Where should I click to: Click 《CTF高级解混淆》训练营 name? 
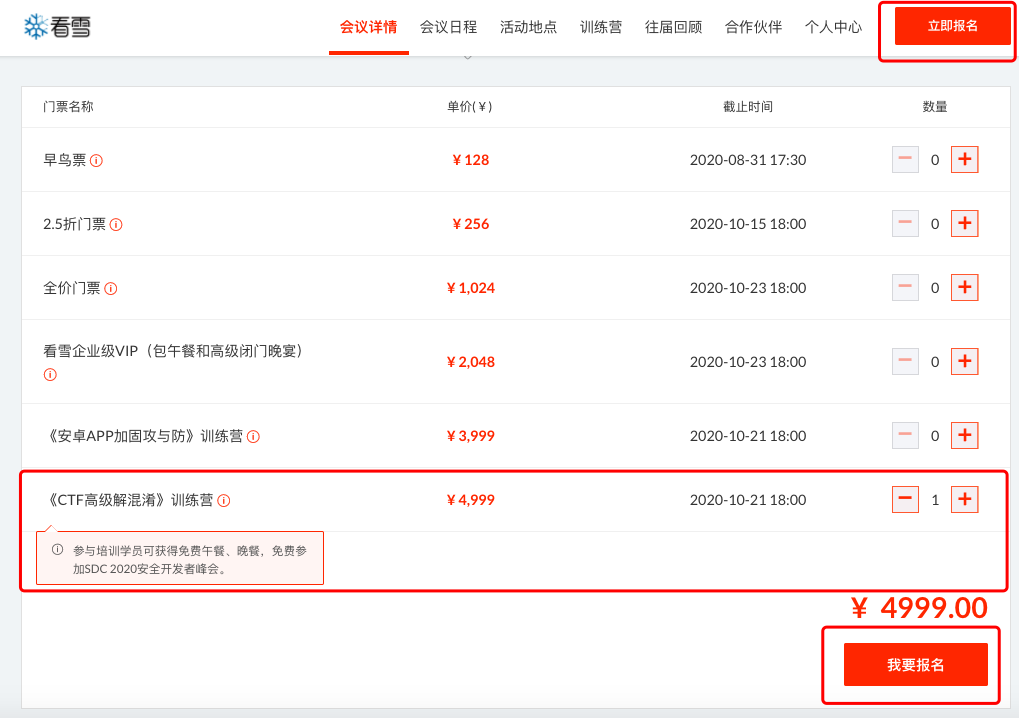tap(129, 500)
